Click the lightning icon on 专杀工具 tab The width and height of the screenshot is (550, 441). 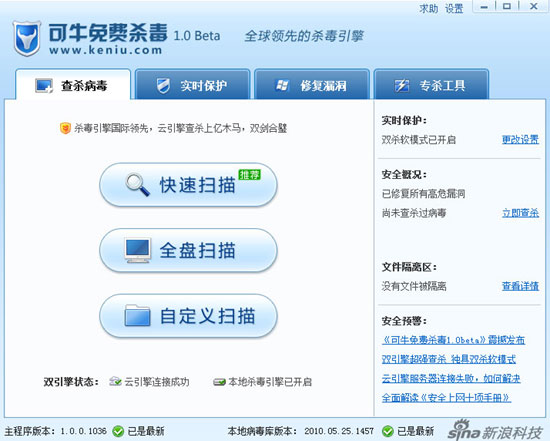402,85
